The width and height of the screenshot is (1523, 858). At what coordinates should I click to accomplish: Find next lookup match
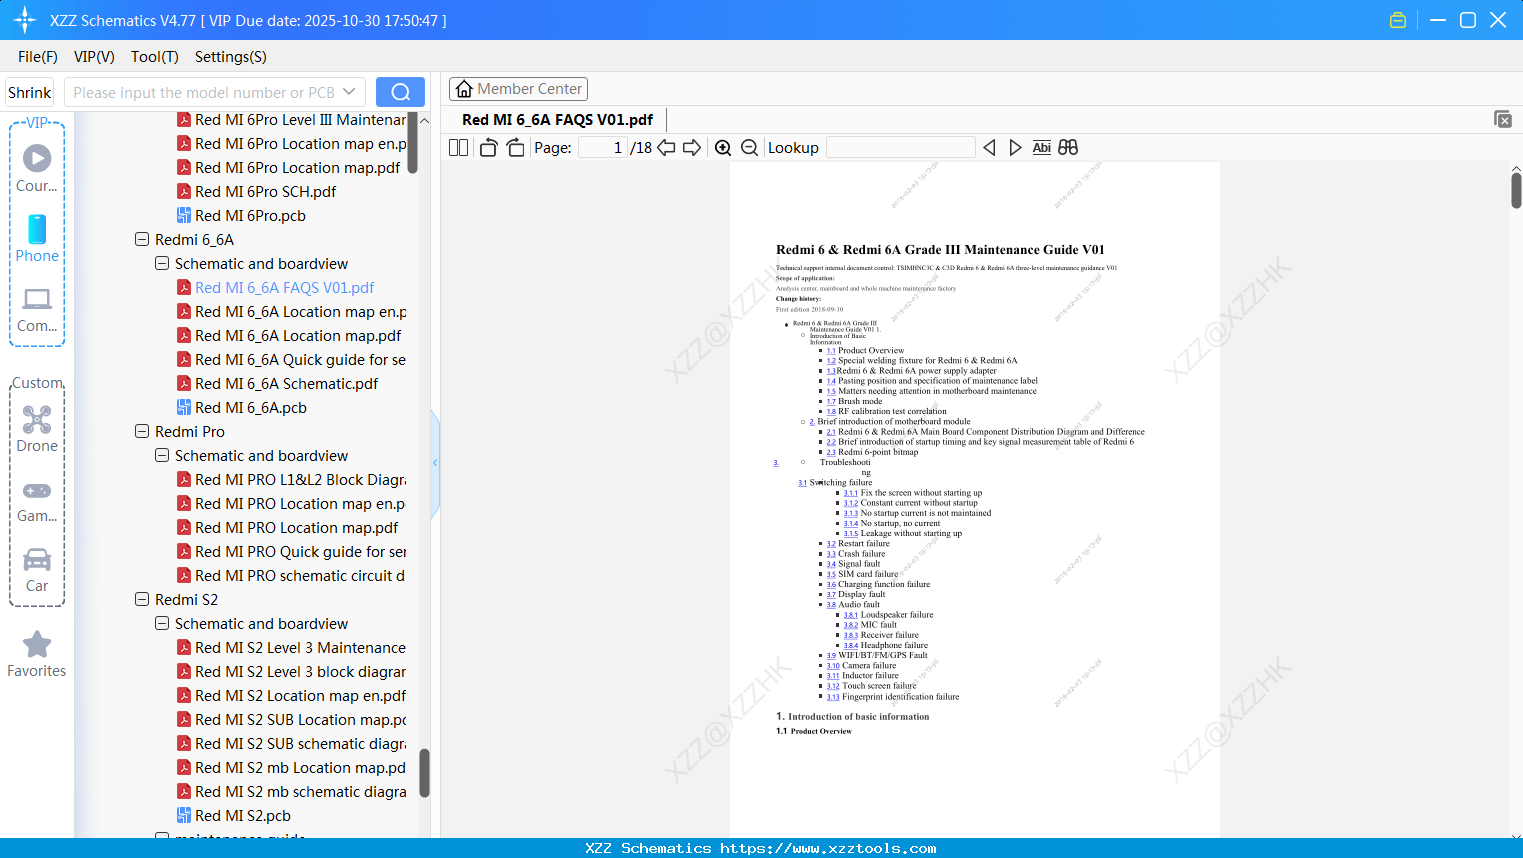[x=1015, y=148]
